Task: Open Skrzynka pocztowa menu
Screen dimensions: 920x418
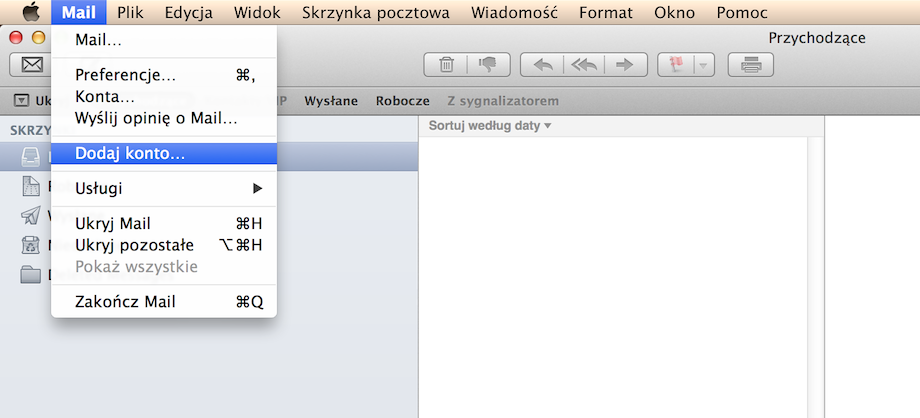Action: 376,12
